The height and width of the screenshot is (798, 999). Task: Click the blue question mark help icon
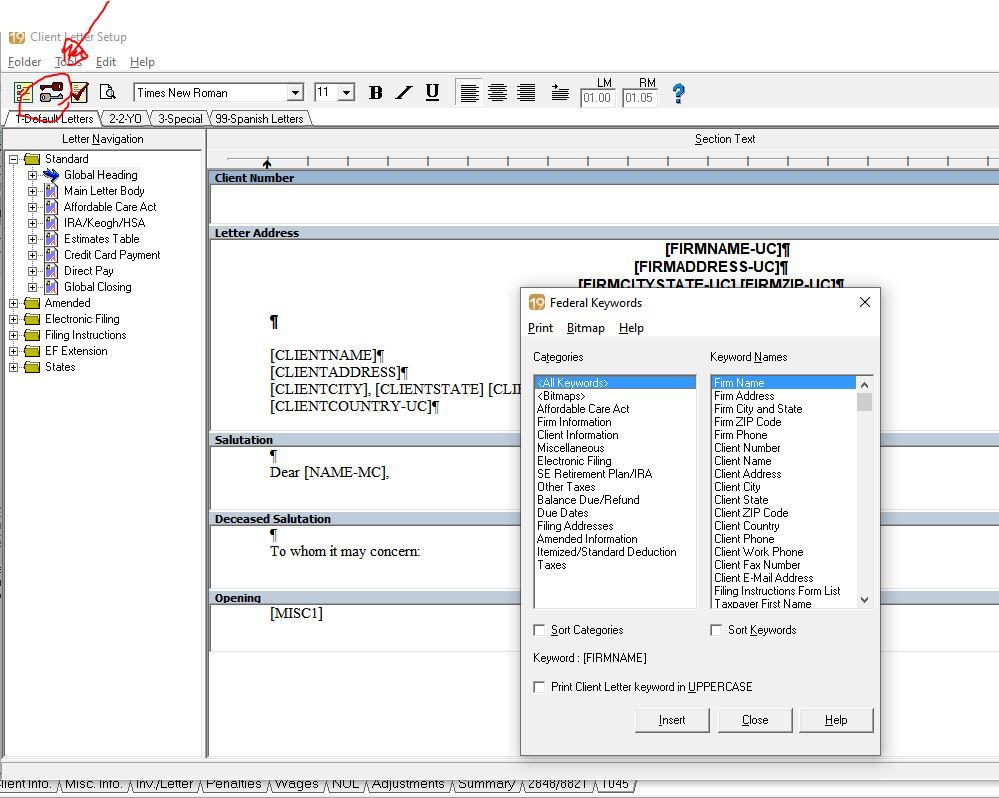pos(678,93)
